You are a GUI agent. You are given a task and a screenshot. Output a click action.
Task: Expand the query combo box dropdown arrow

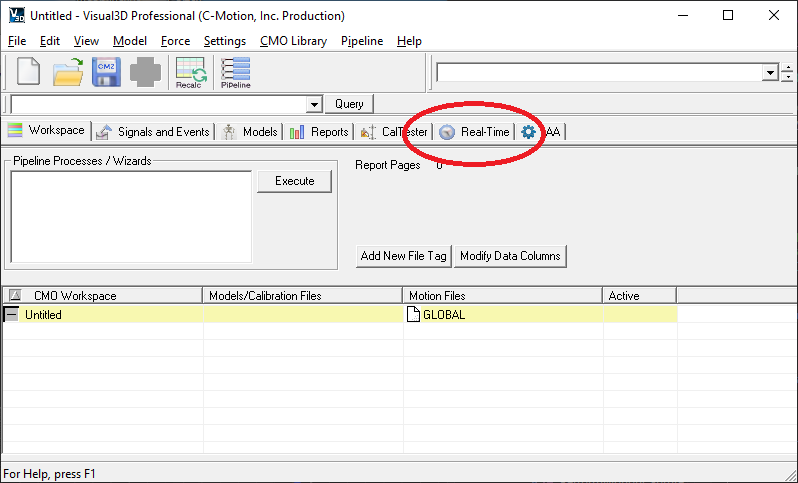[x=315, y=105]
